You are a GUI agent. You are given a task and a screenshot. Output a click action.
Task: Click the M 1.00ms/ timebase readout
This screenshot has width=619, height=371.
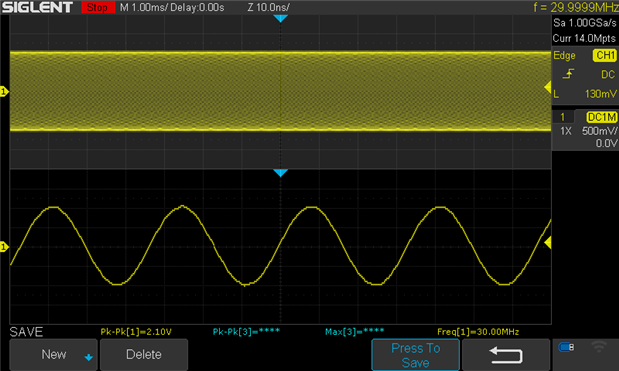pos(143,7)
